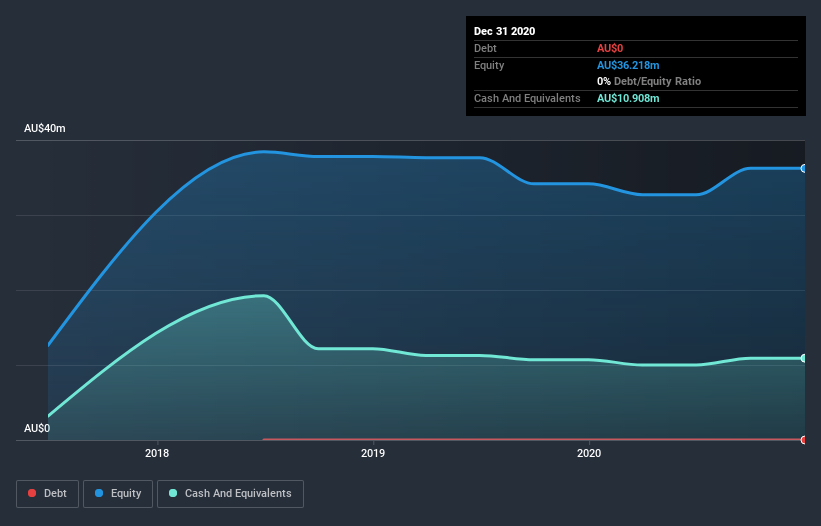
Task: Click the AU$10.908m cash value
Action: (x=628, y=98)
